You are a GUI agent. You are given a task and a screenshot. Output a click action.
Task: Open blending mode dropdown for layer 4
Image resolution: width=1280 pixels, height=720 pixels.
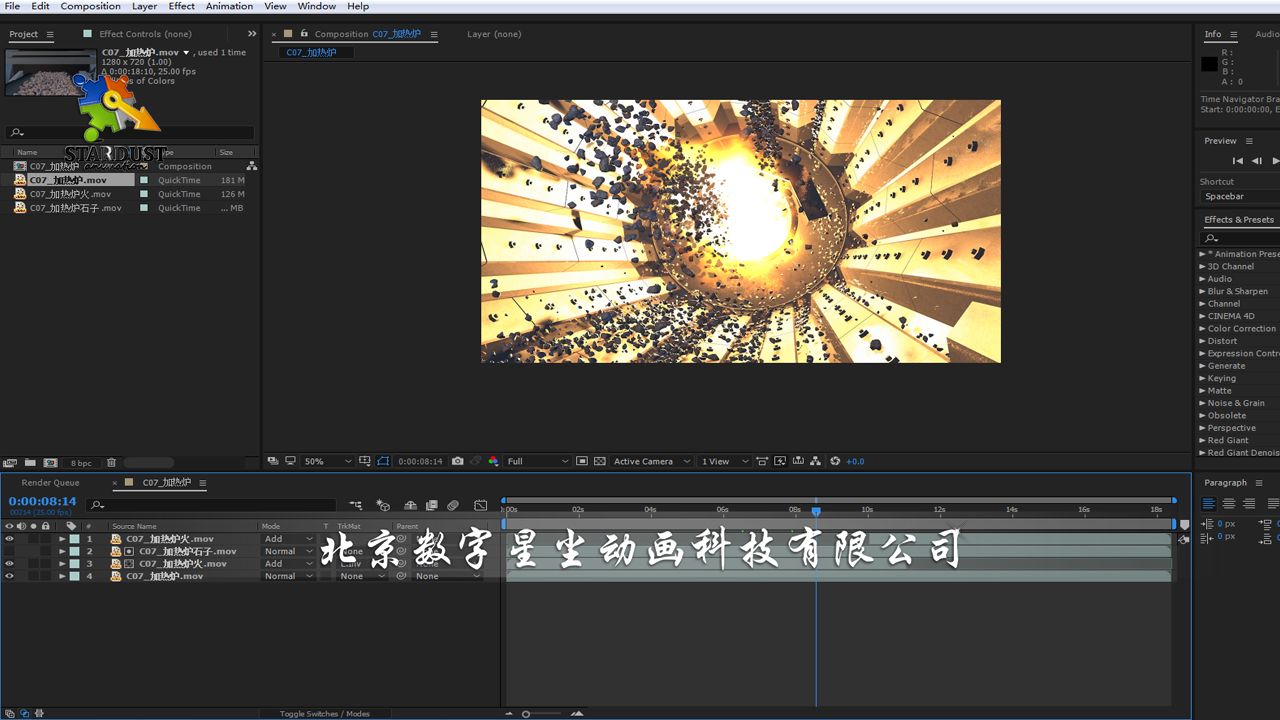[x=289, y=576]
